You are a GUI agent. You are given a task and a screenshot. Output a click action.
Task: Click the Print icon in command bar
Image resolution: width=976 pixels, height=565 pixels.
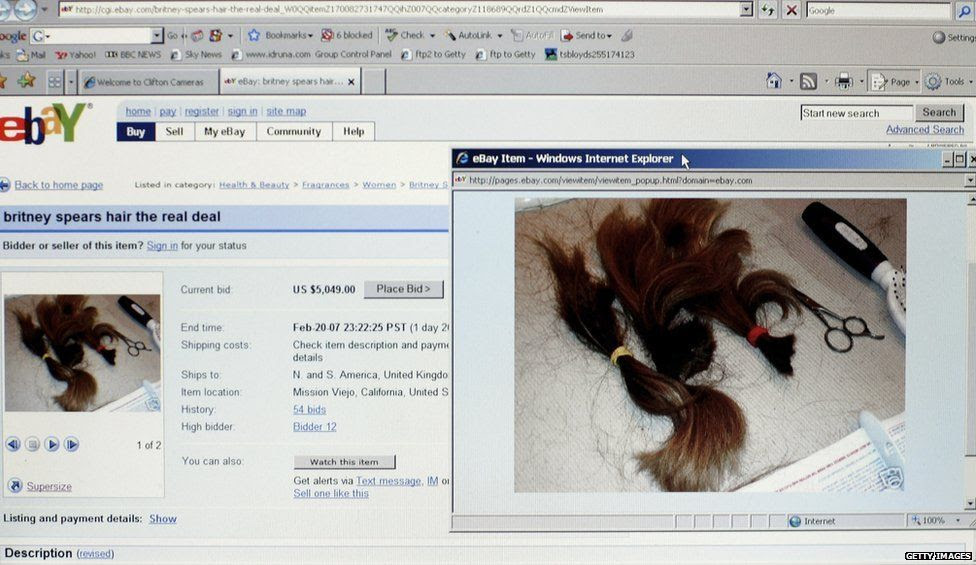843,82
